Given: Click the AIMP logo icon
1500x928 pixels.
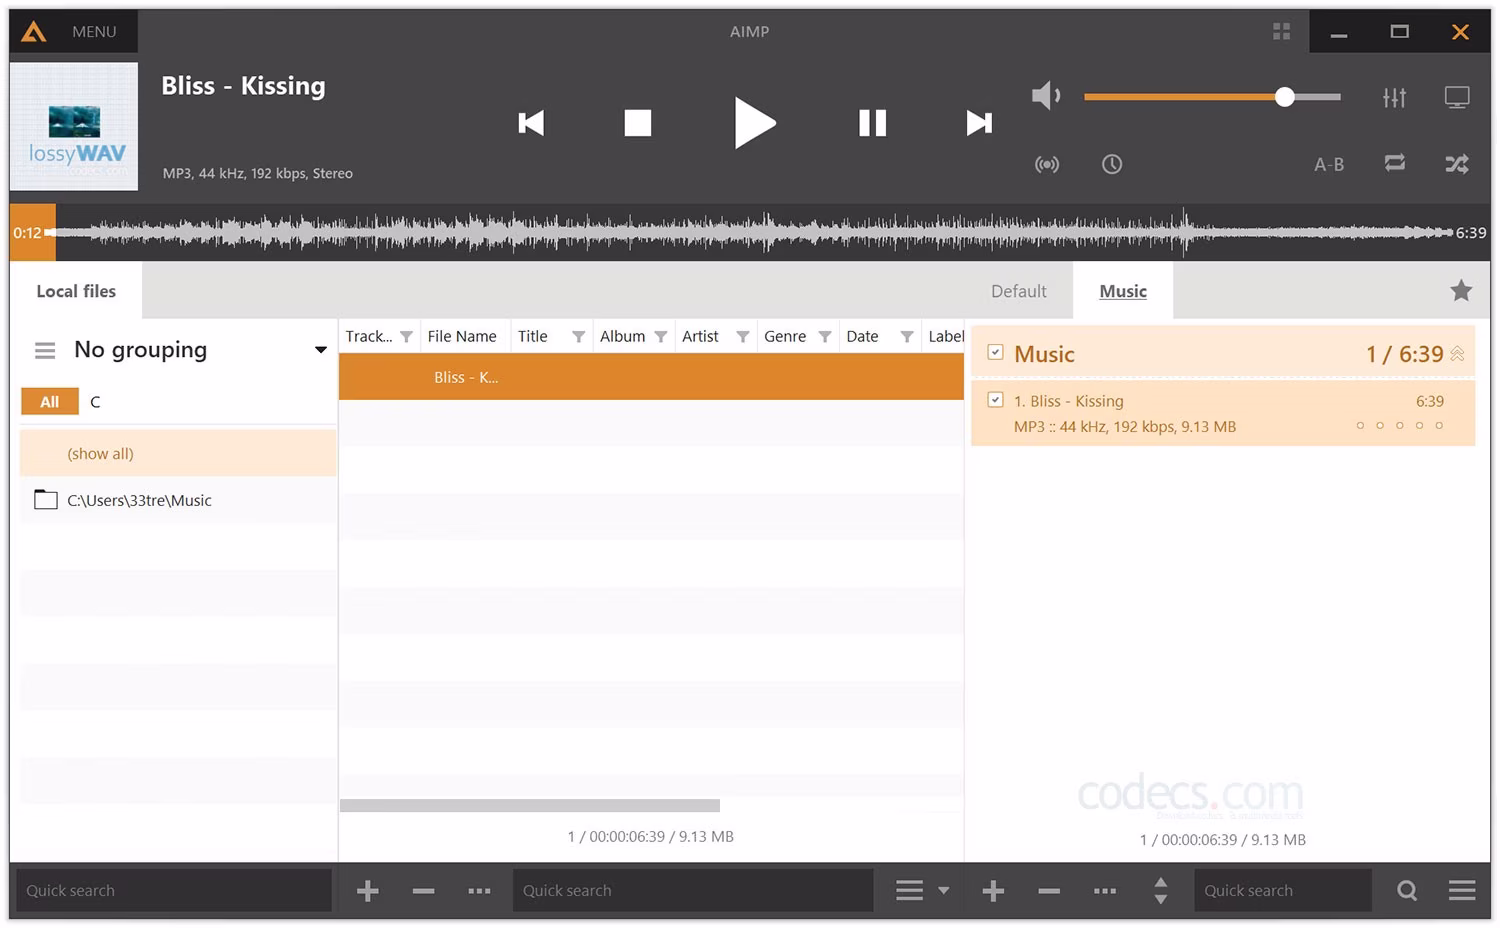Looking at the screenshot, I should [x=34, y=32].
